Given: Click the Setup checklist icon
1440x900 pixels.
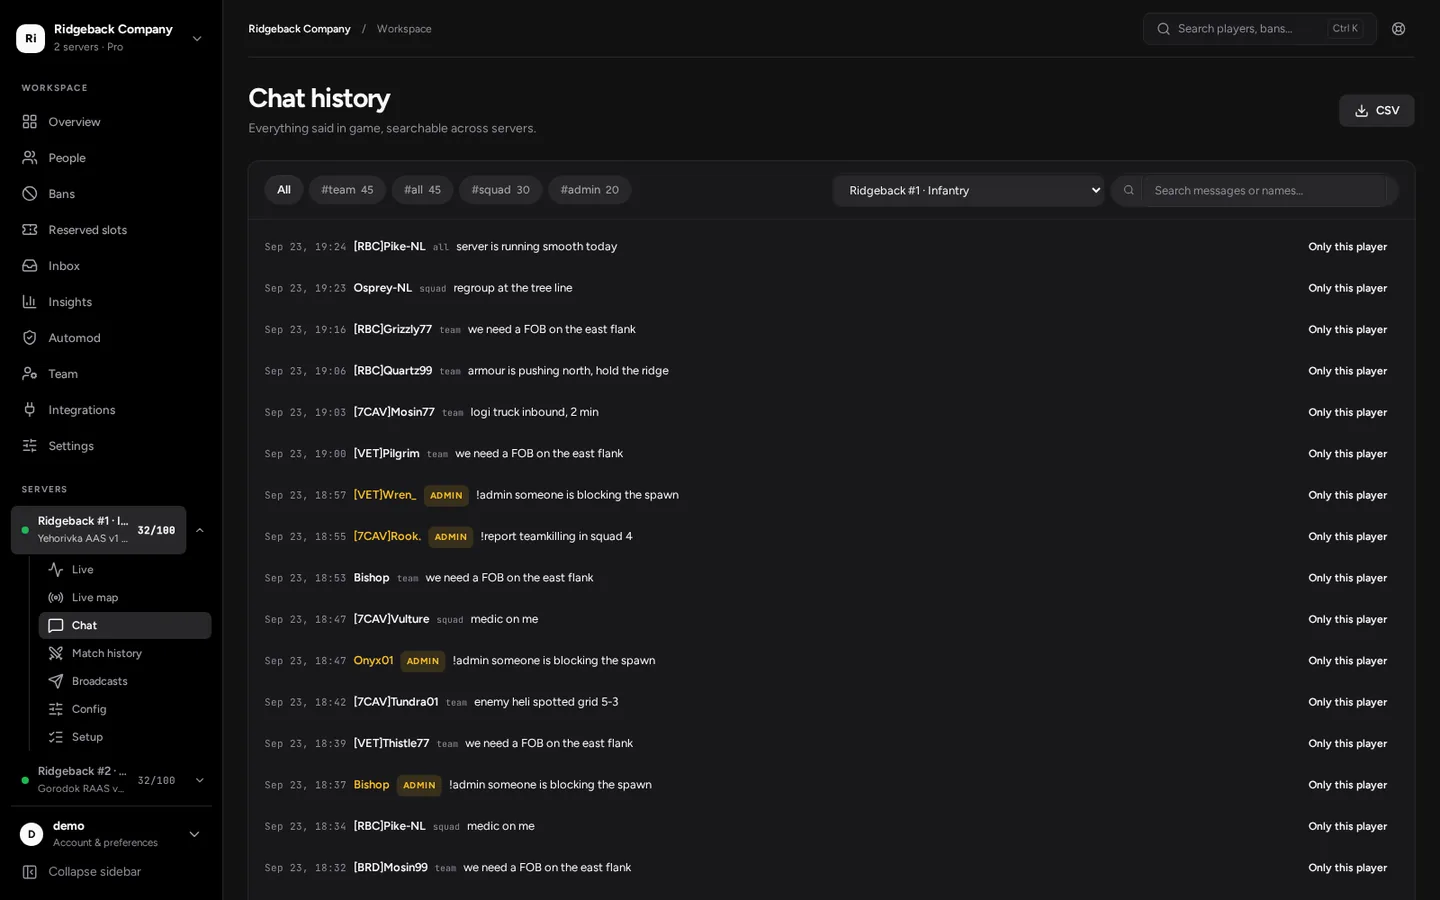Looking at the screenshot, I should pos(56,738).
